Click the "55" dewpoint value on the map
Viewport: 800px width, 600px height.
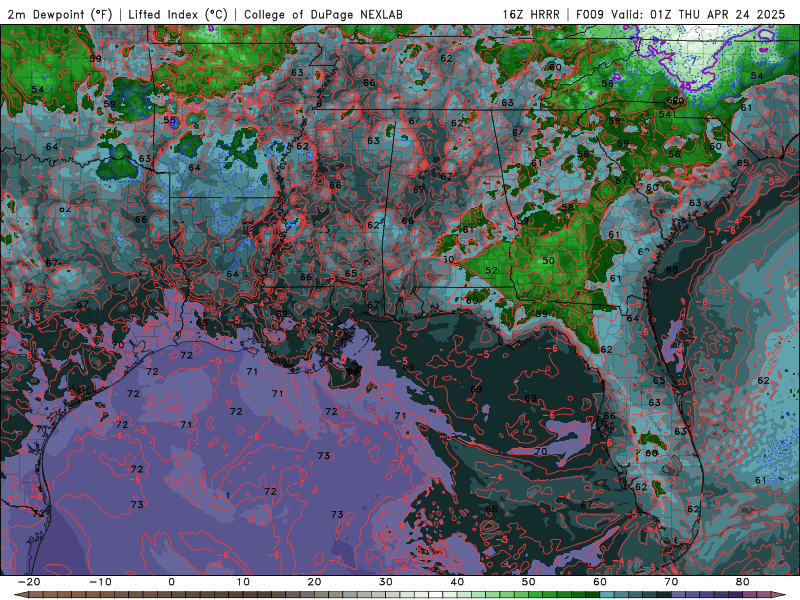click(169, 121)
